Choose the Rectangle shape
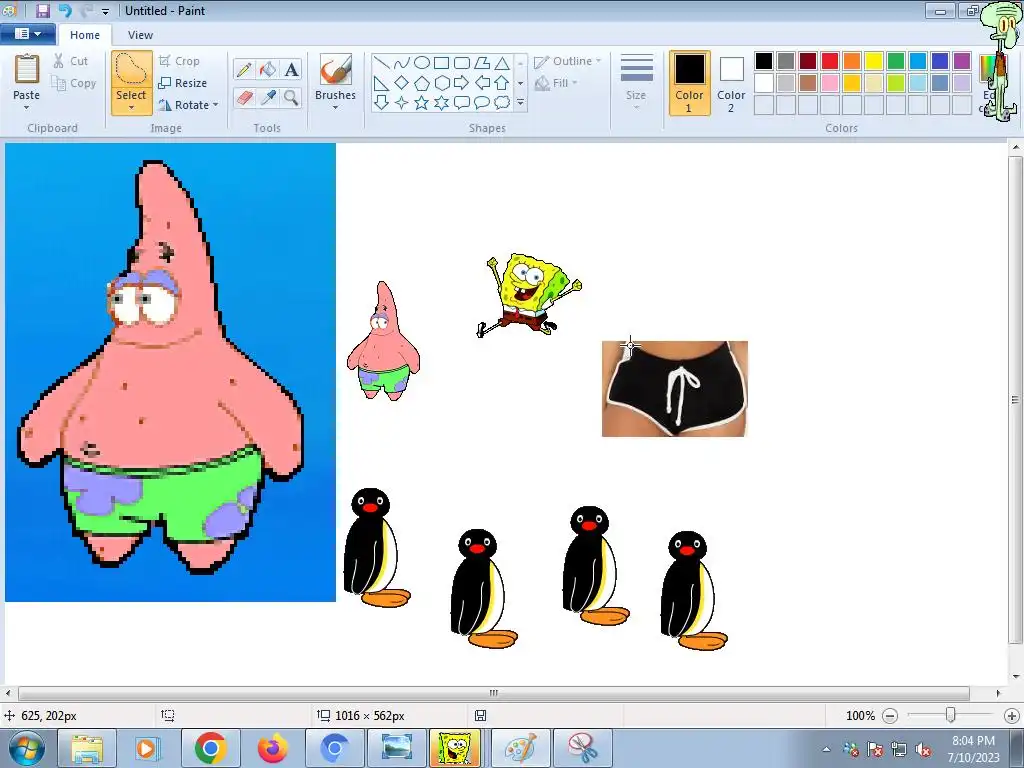 click(442, 63)
